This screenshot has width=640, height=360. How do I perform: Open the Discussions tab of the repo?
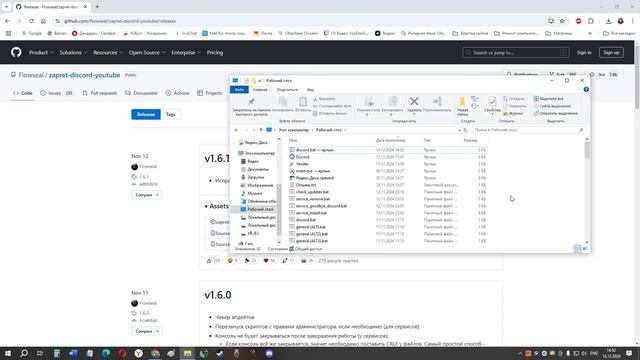(x=141, y=93)
